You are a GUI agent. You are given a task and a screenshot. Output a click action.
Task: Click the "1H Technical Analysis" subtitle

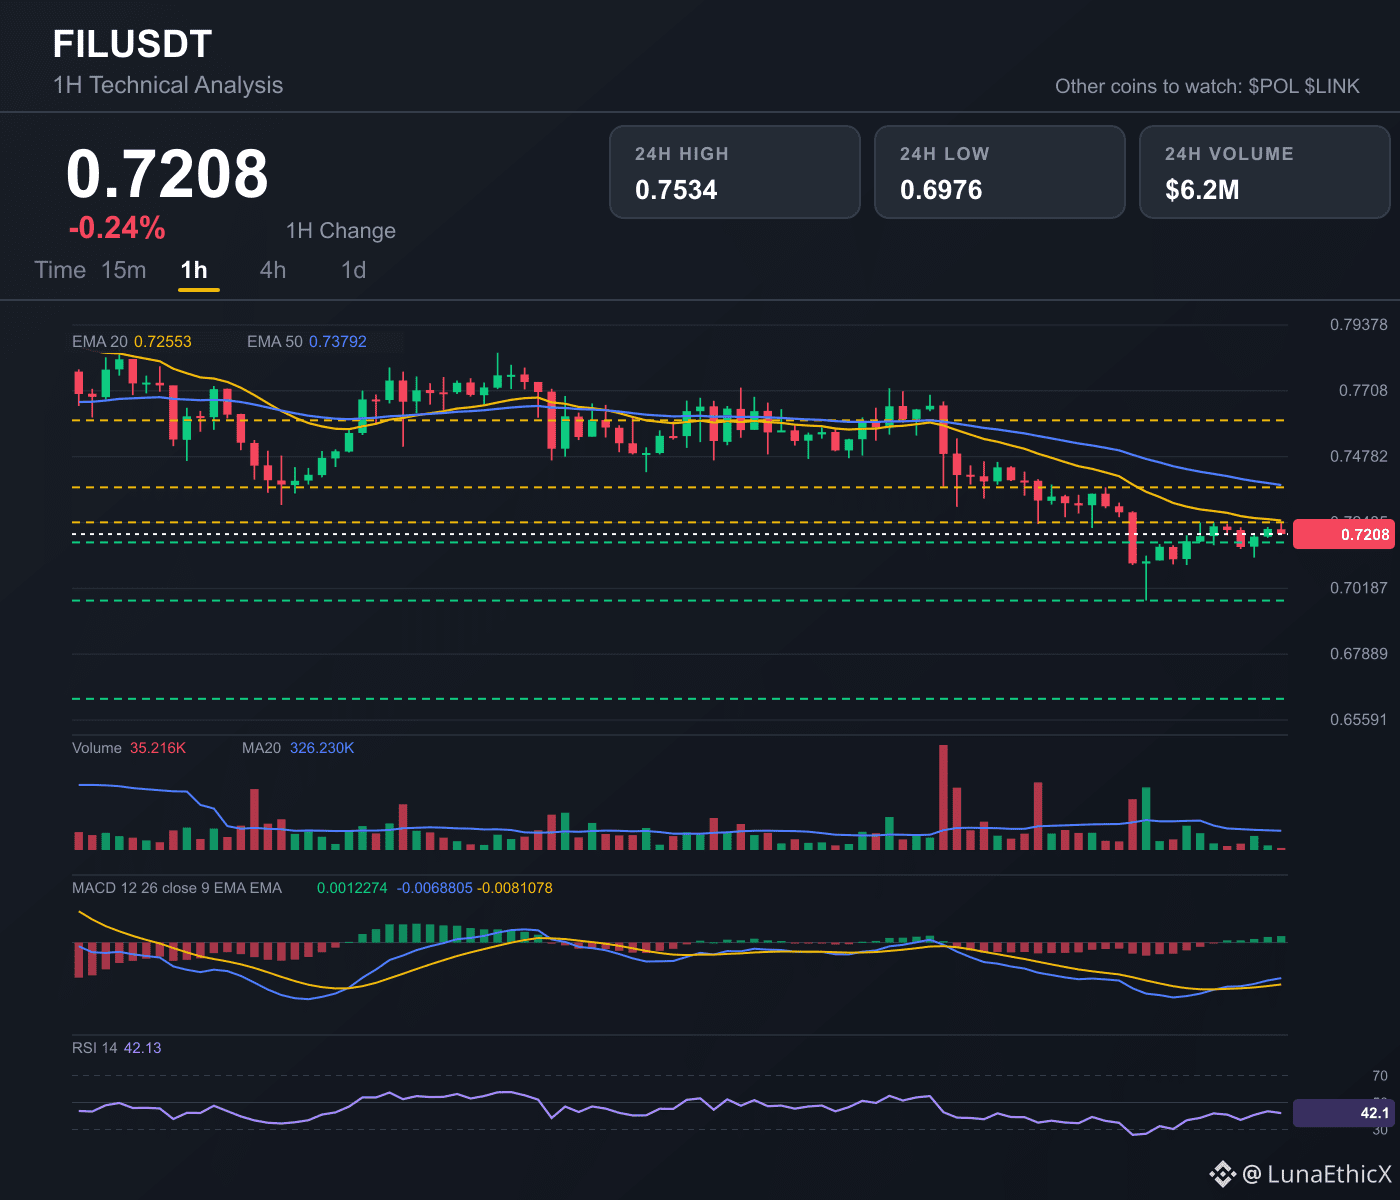pyautogui.click(x=168, y=85)
